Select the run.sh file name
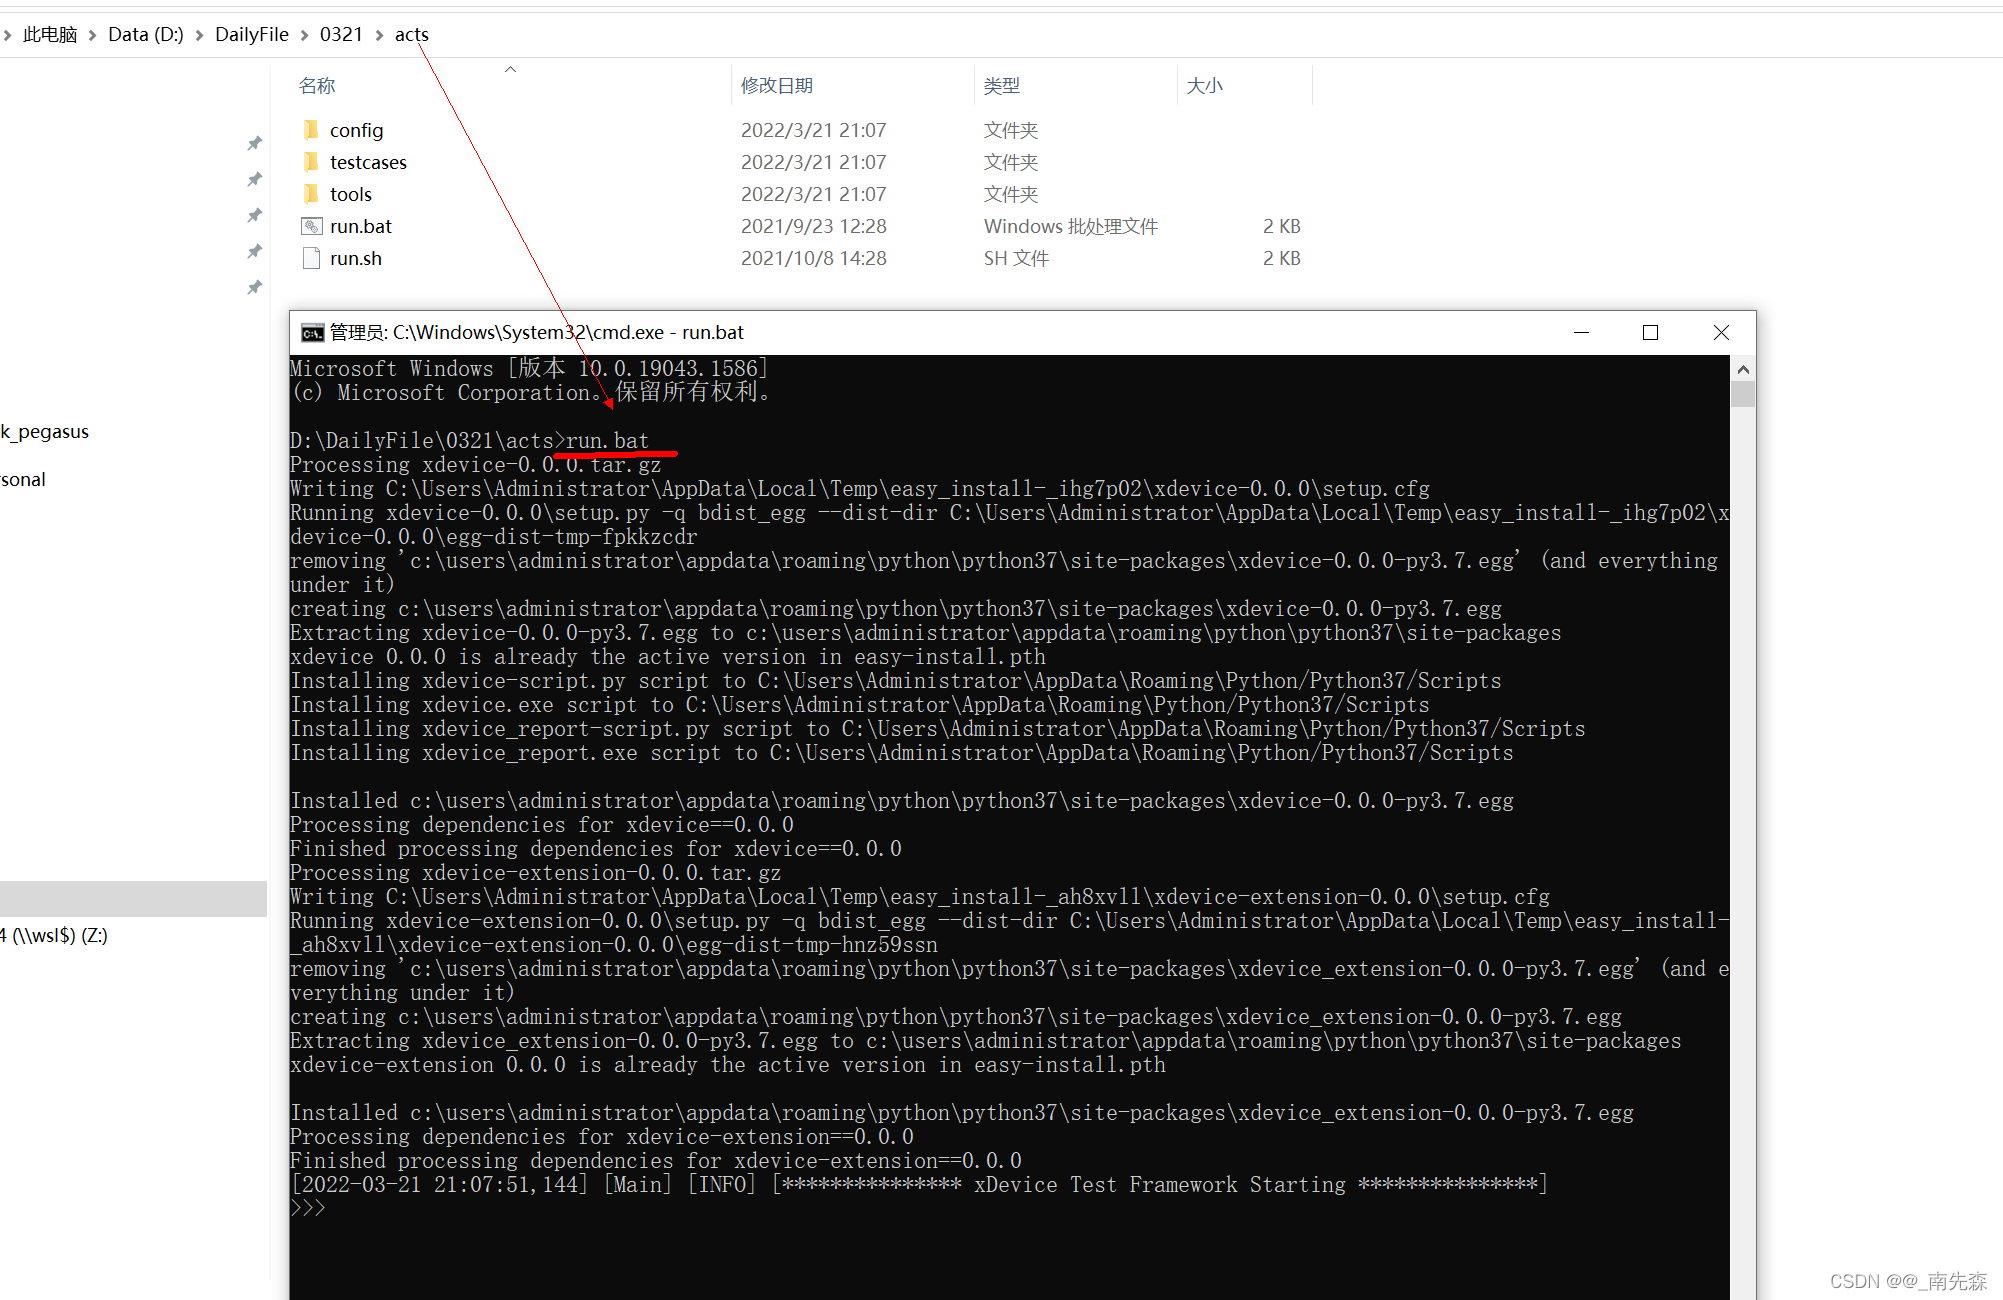Viewport: 2003px width, 1300px height. click(355, 259)
